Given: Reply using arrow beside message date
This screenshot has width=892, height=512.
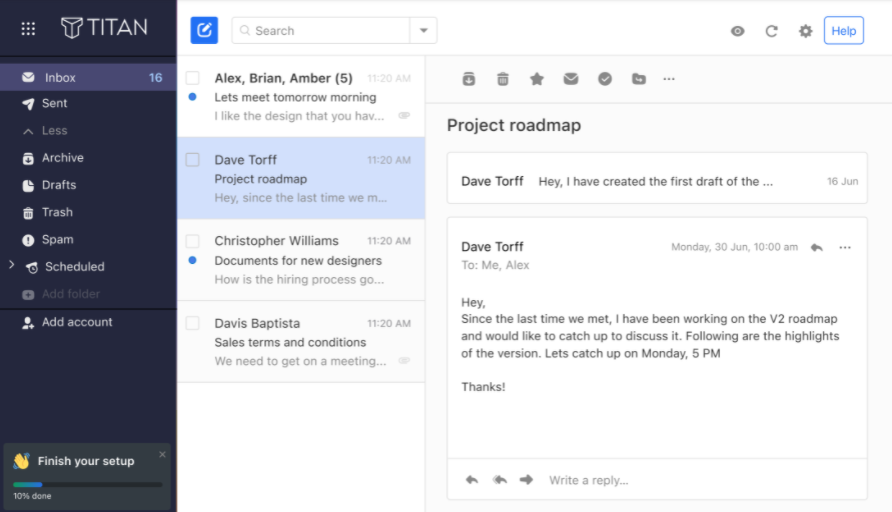Looking at the screenshot, I should click(x=817, y=247).
